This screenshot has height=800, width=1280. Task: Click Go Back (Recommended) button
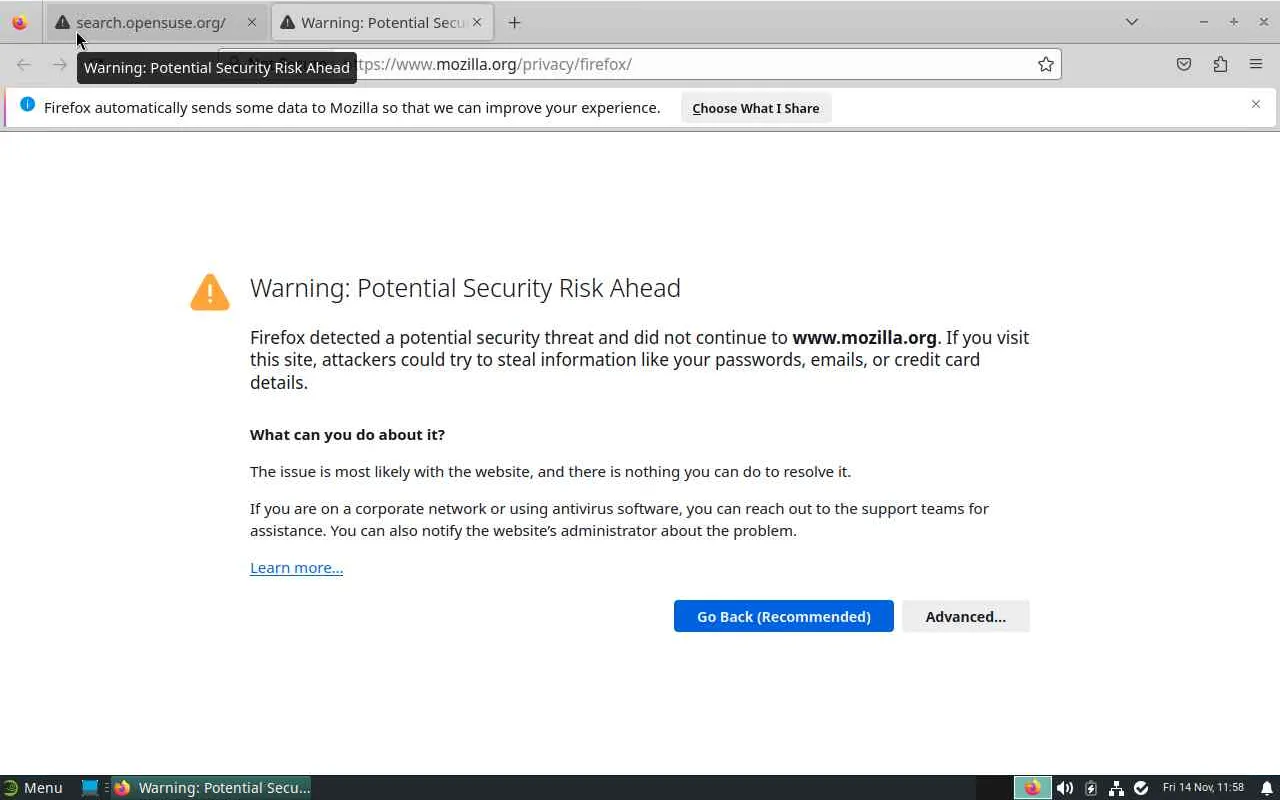click(x=783, y=616)
